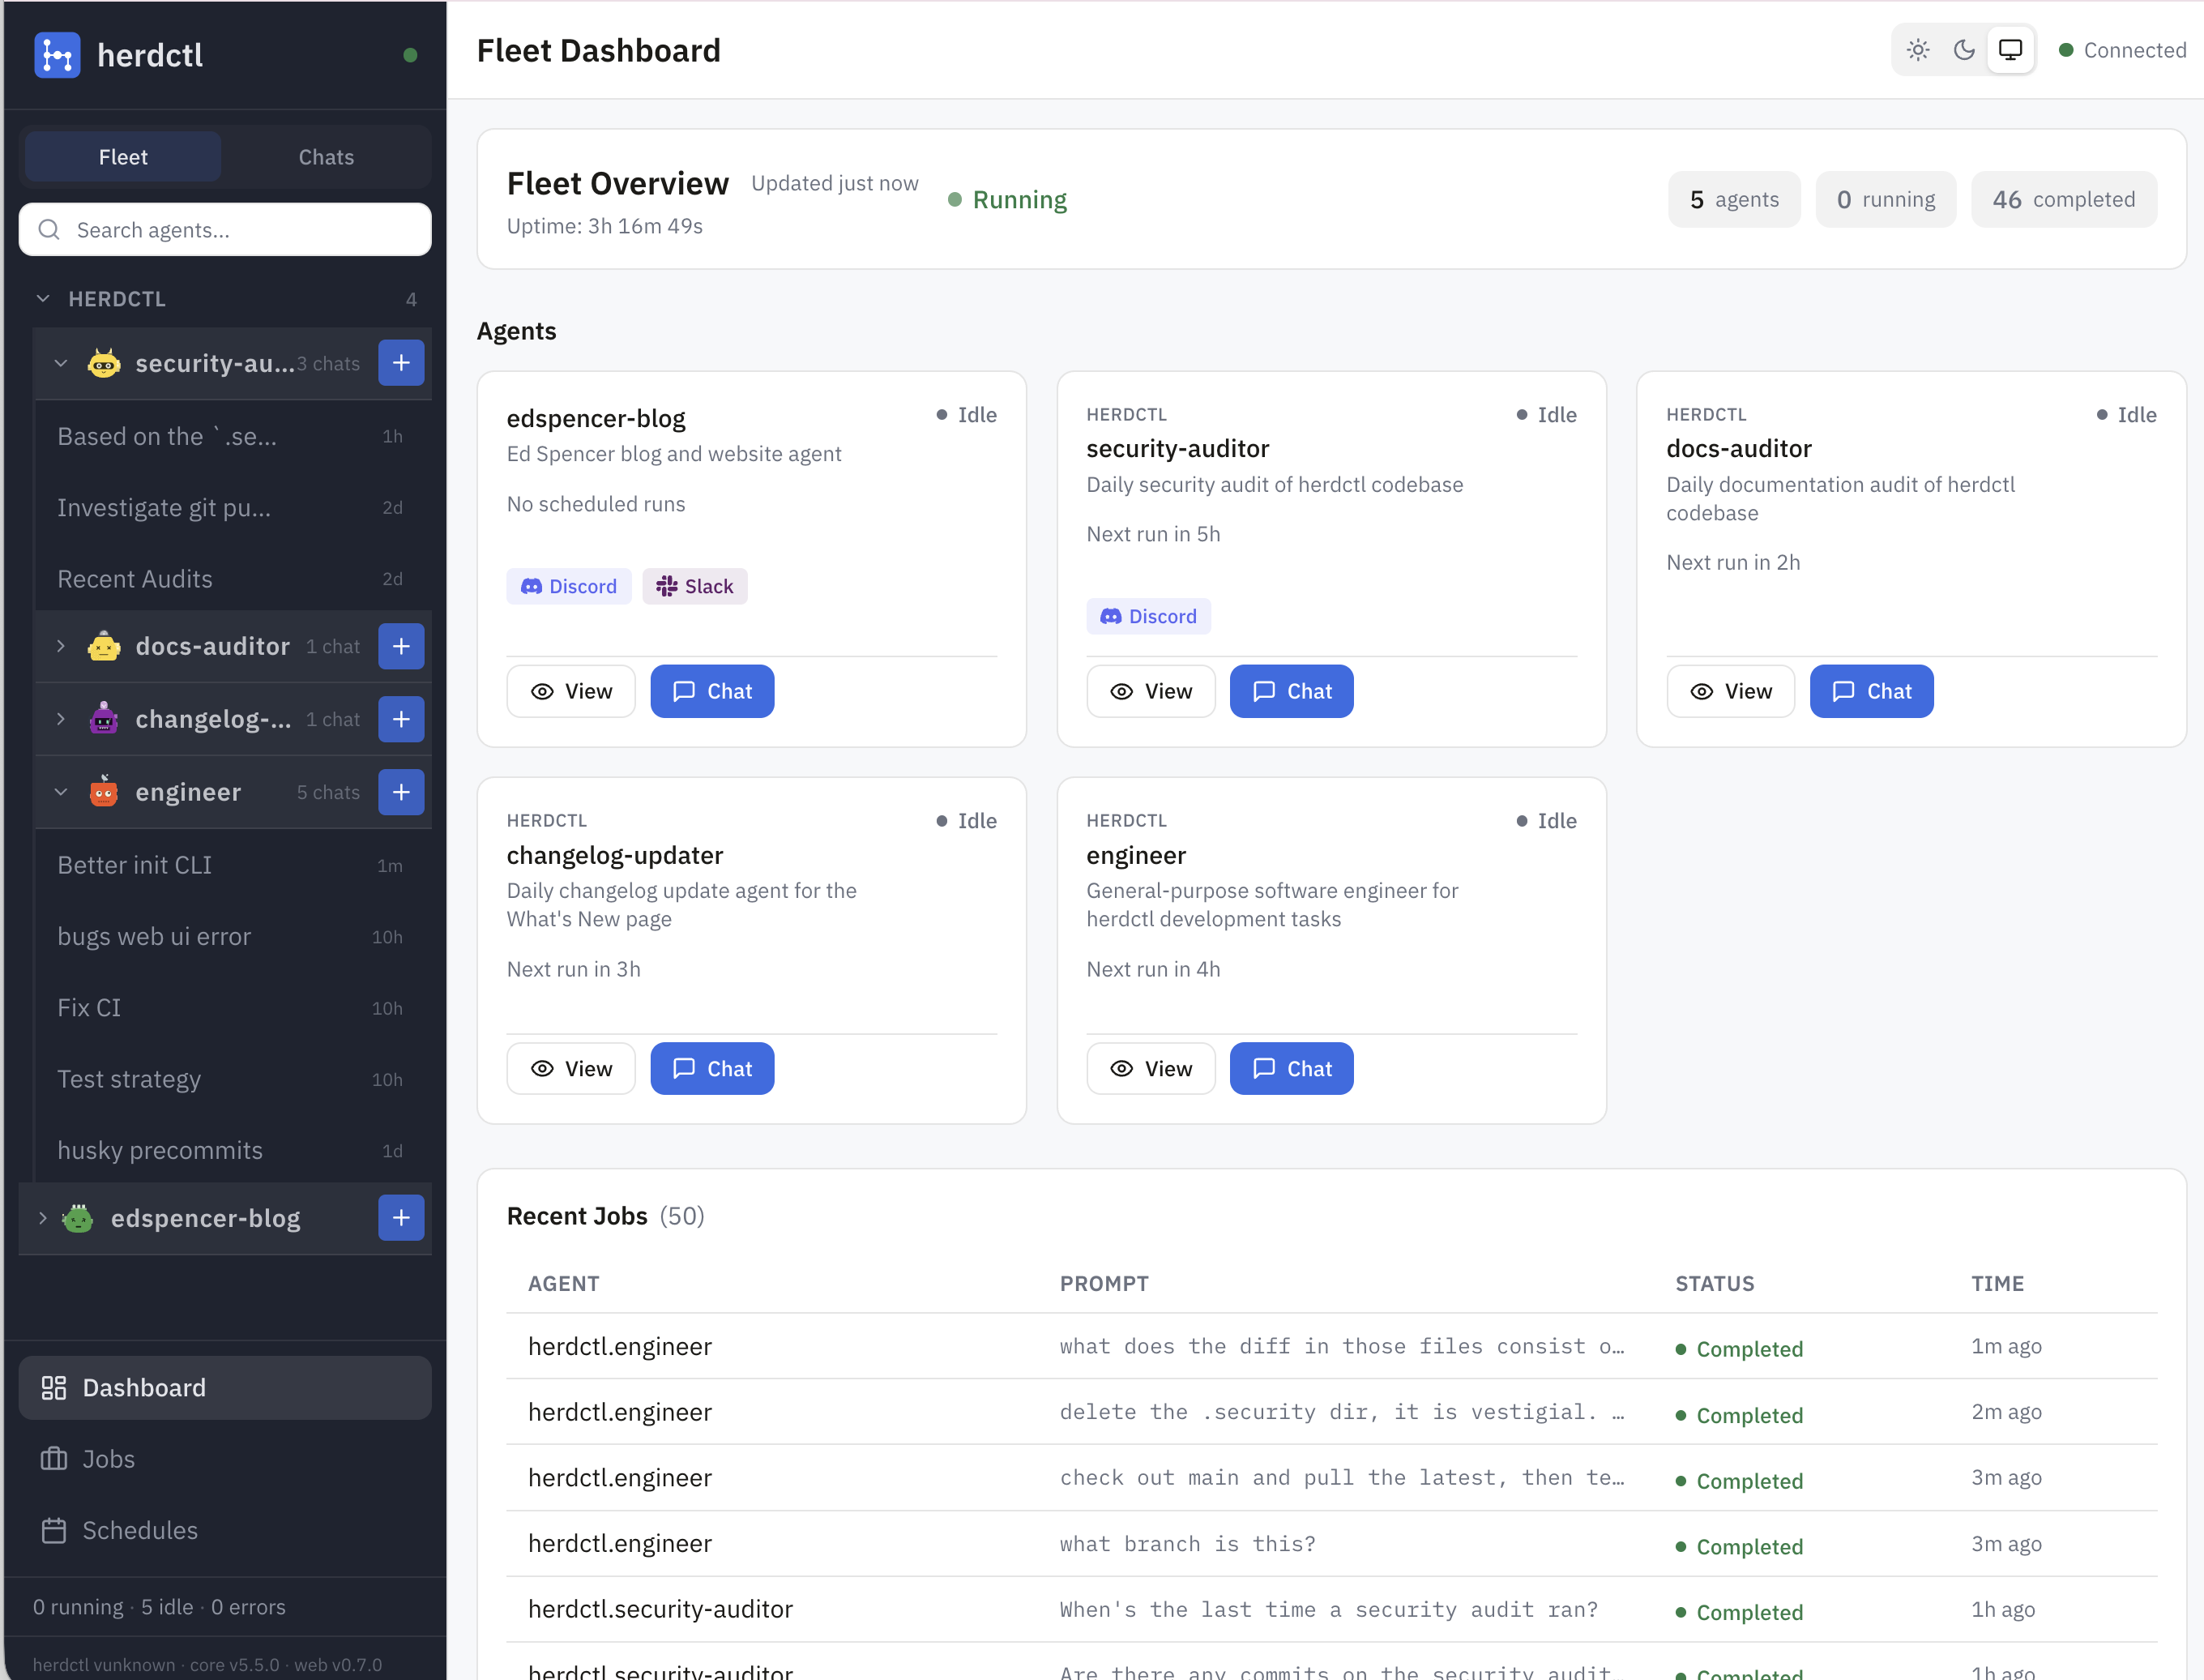Image resolution: width=2204 pixels, height=1680 pixels.
Task: Click the Search agents field
Action: tap(225, 230)
